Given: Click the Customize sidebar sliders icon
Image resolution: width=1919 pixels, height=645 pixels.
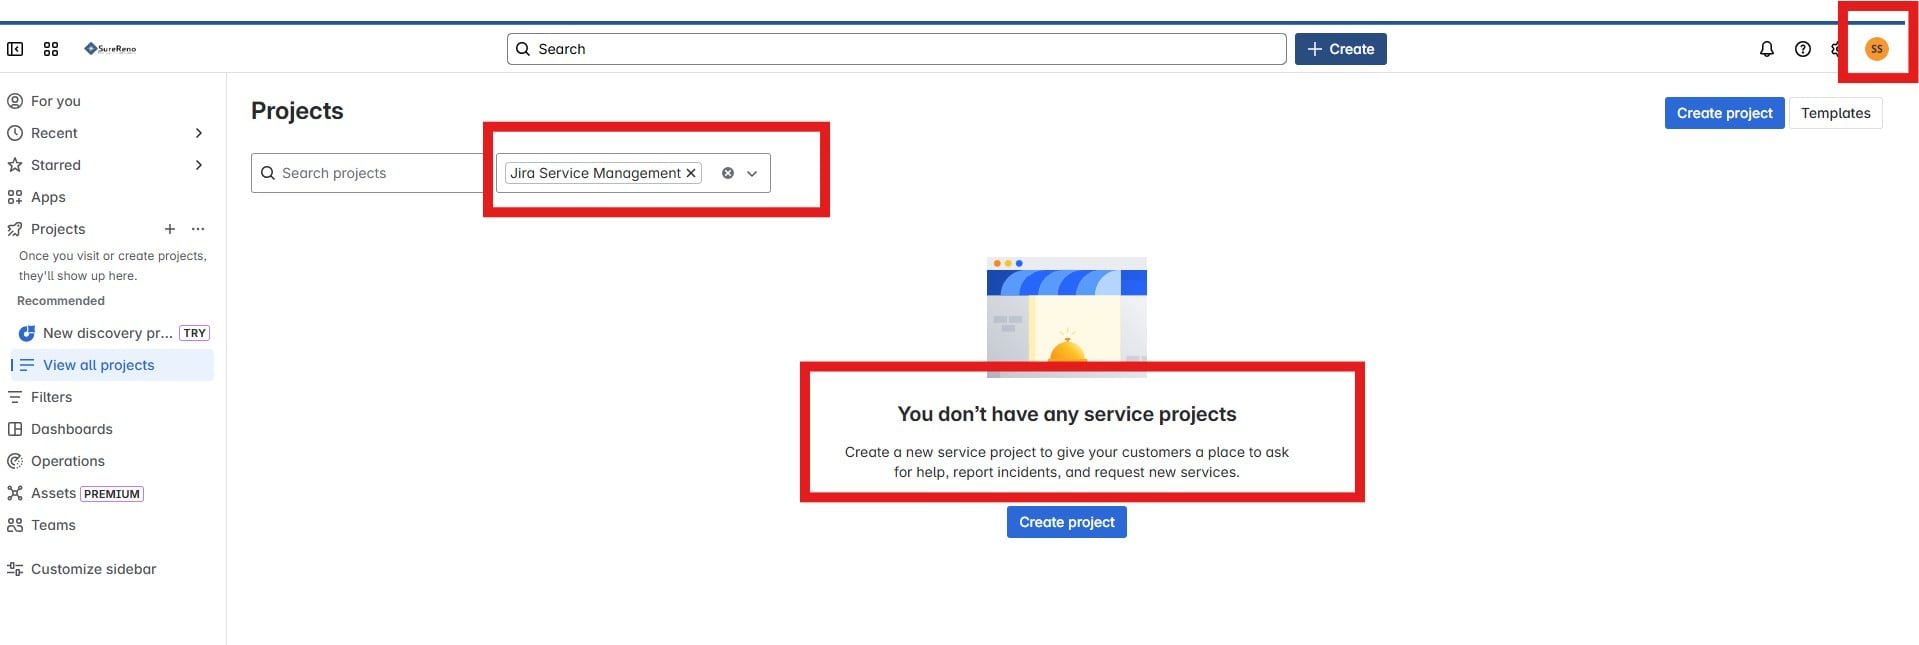Looking at the screenshot, I should 15,569.
